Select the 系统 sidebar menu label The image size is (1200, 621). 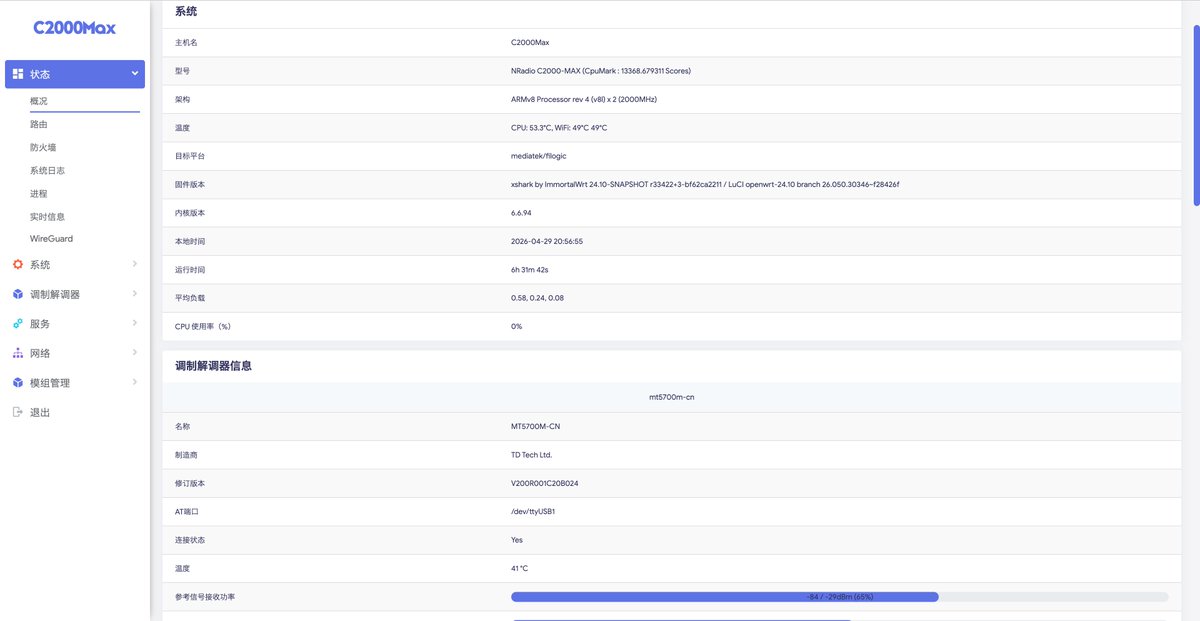pos(40,265)
